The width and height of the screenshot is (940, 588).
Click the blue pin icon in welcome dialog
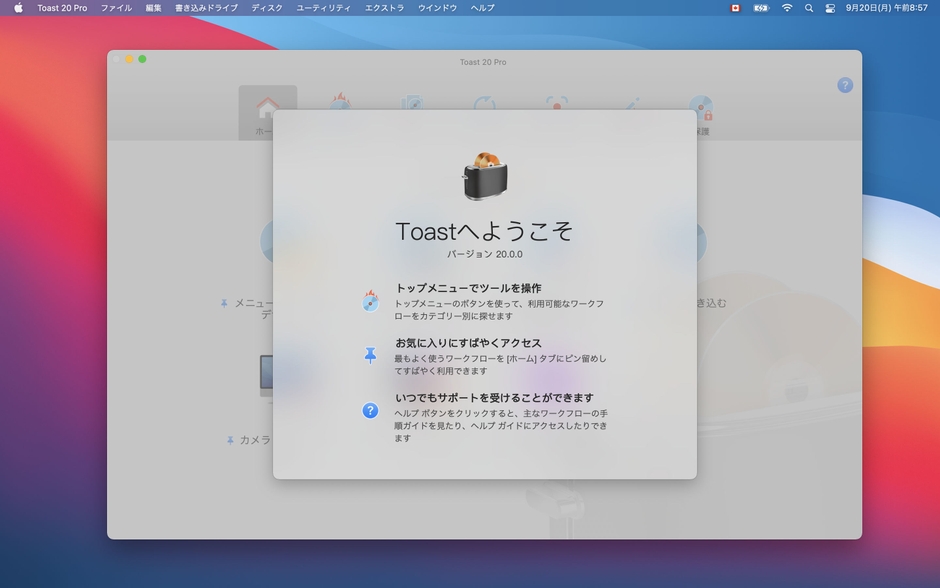pyautogui.click(x=370, y=355)
